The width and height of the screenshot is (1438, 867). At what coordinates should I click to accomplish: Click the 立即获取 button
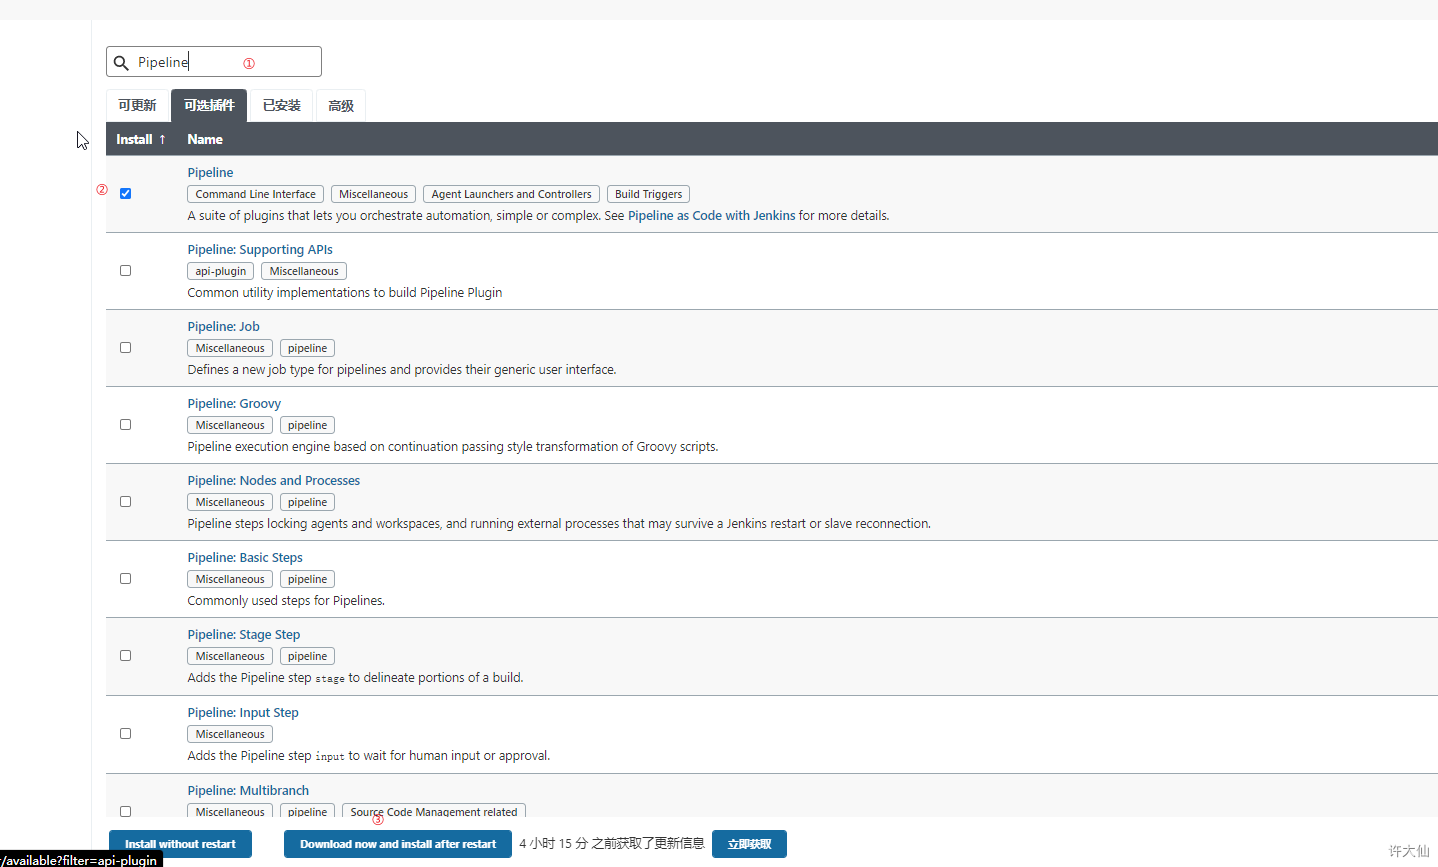click(749, 844)
